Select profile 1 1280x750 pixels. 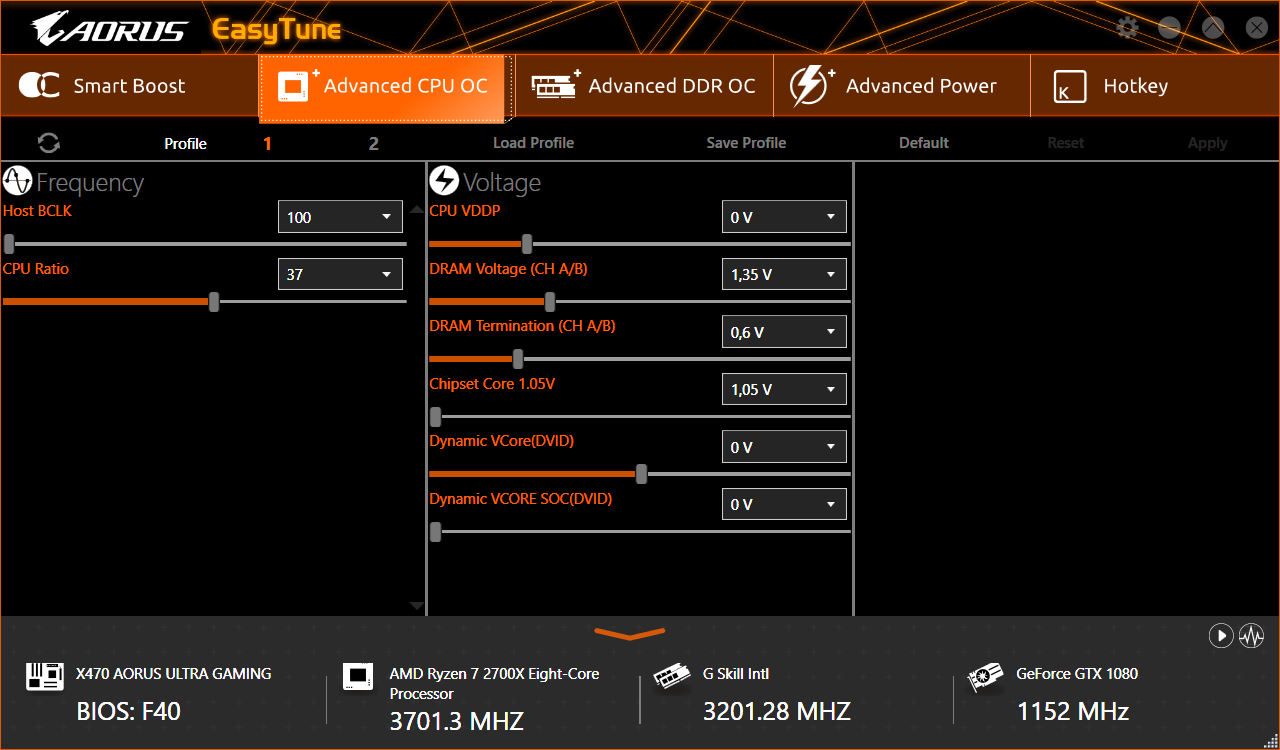click(268, 143)
